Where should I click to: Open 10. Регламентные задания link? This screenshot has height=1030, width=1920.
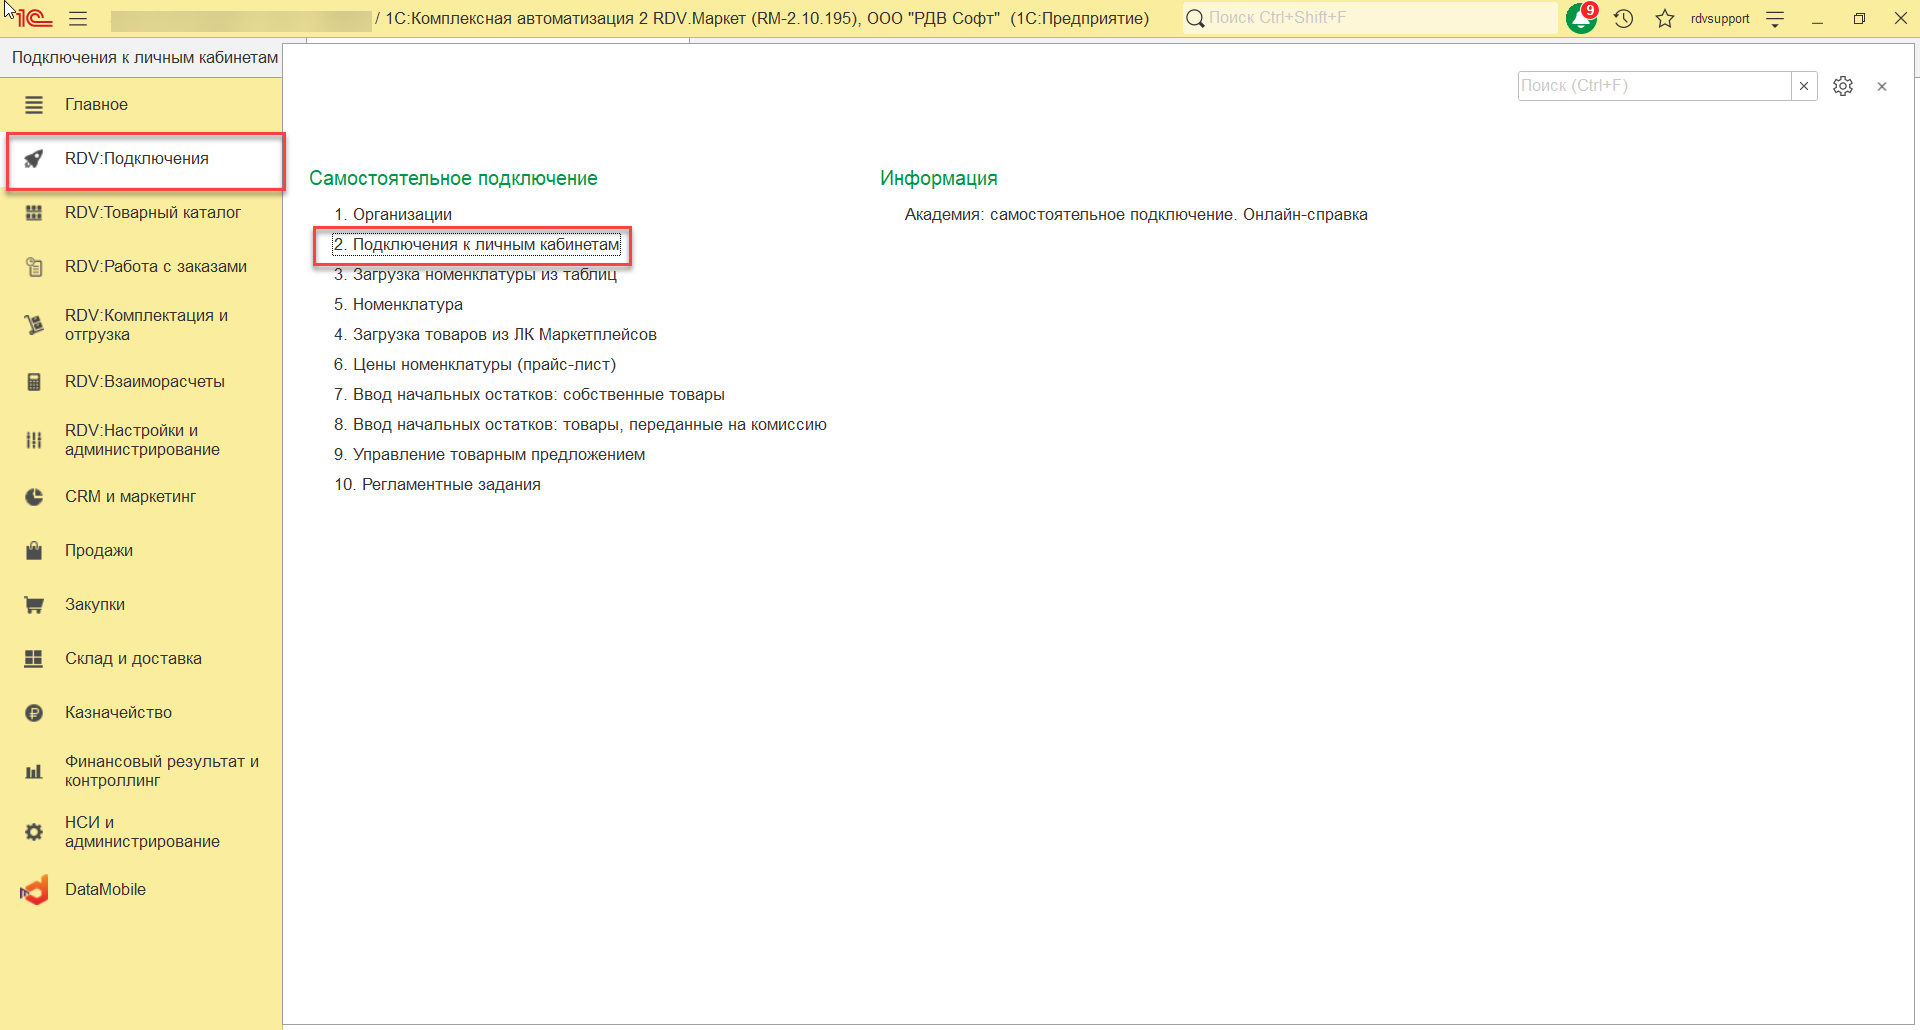[437, 485]
